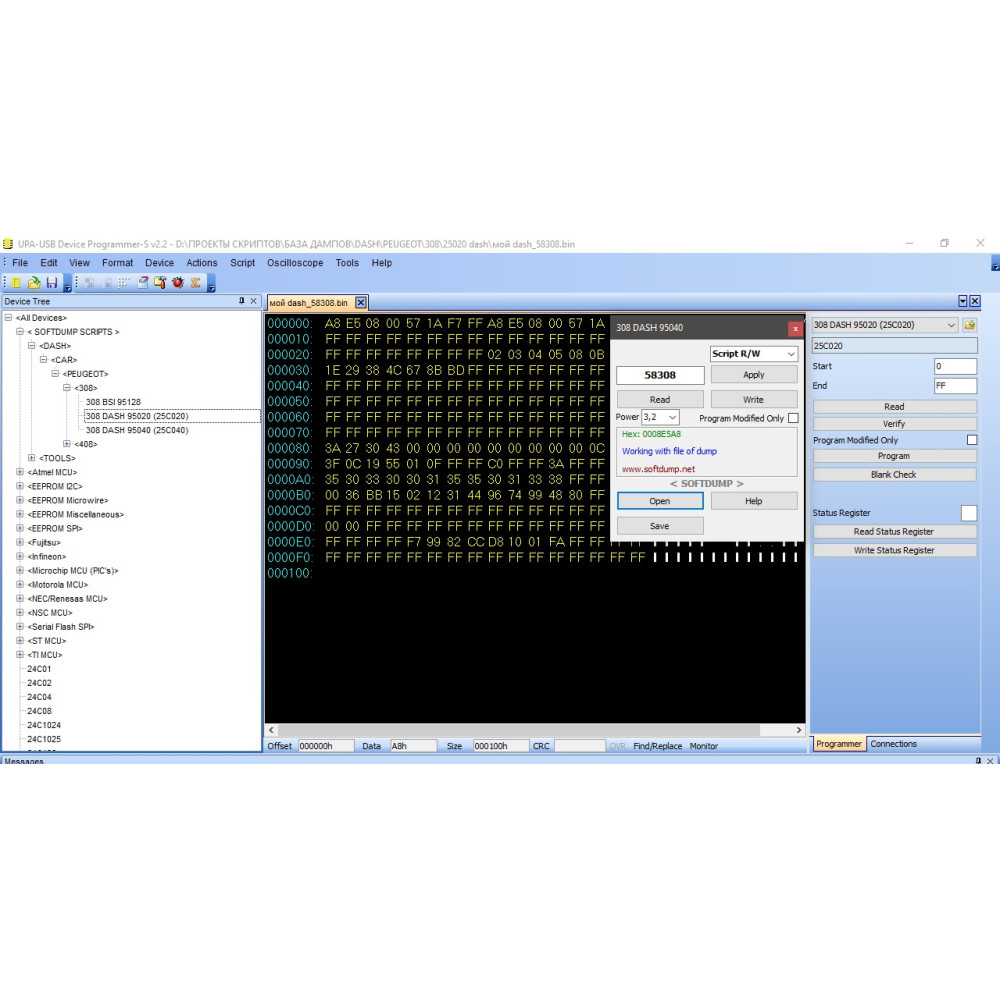
Task: Open the 308 DASH 95020 device combo box
Action: point(884,325)
